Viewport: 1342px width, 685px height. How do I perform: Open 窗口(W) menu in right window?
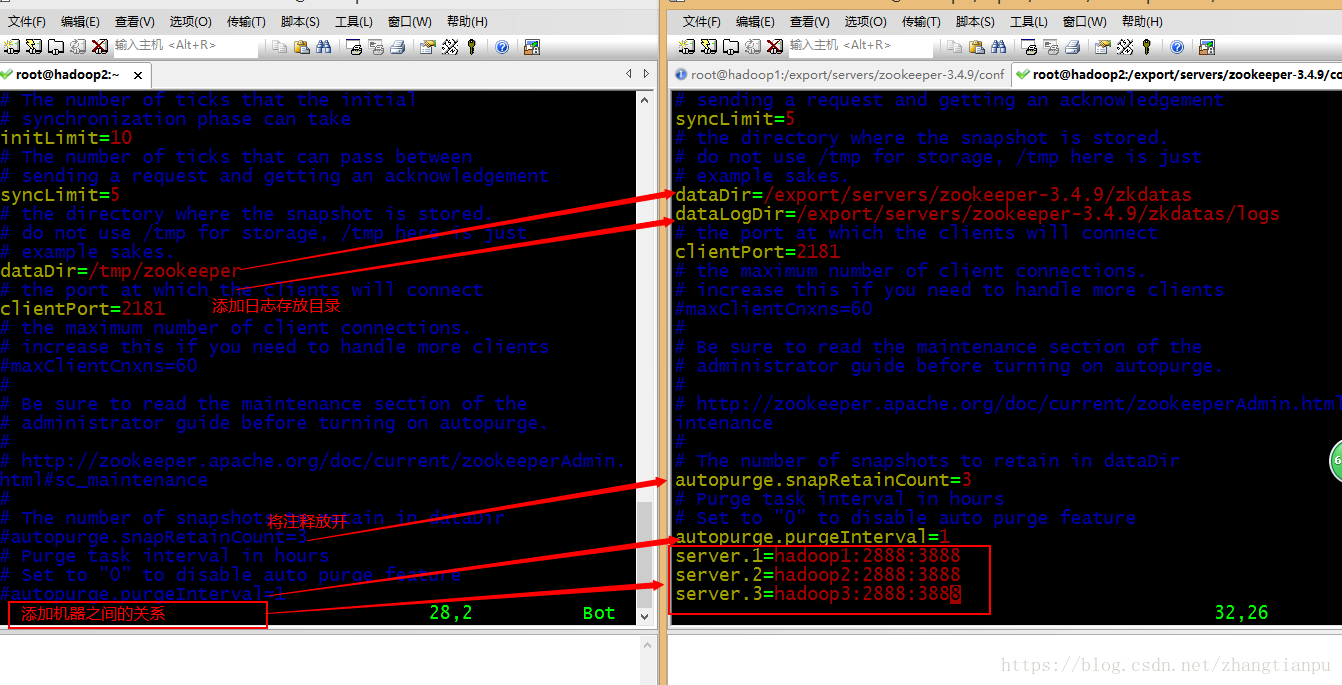coord(1085,21)
